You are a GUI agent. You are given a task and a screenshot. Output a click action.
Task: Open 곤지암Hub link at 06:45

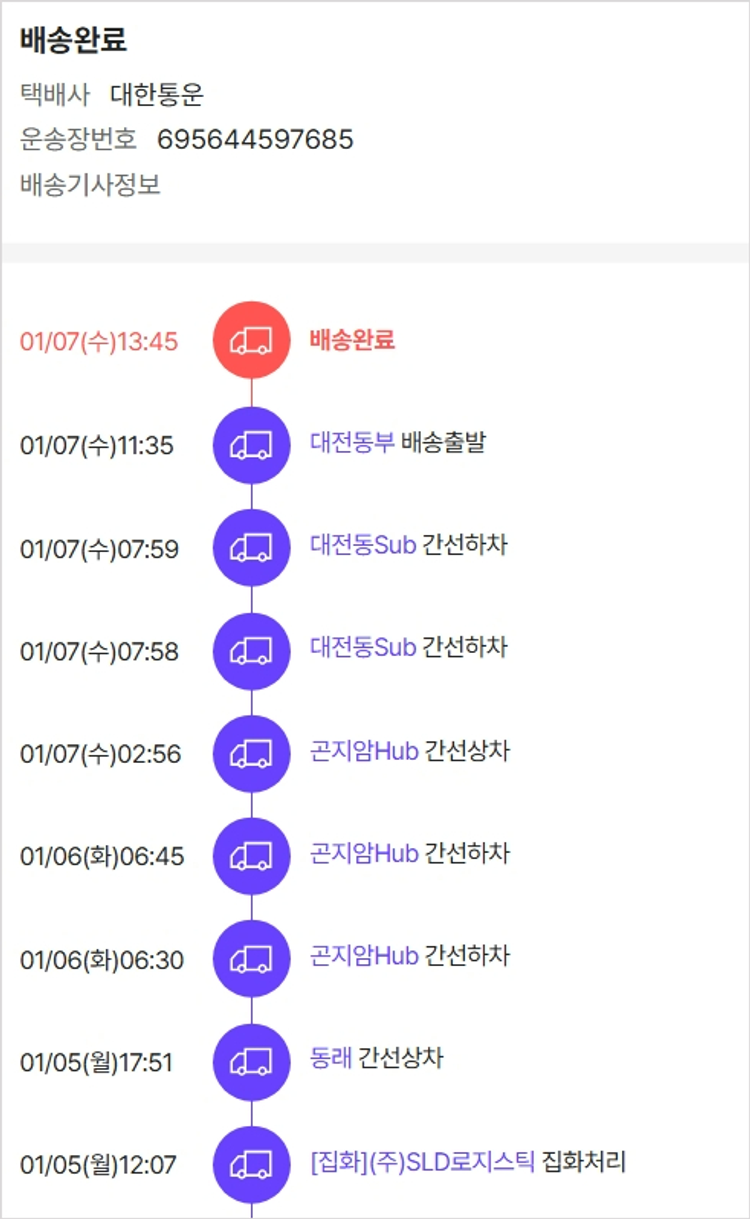coord(364,854)
